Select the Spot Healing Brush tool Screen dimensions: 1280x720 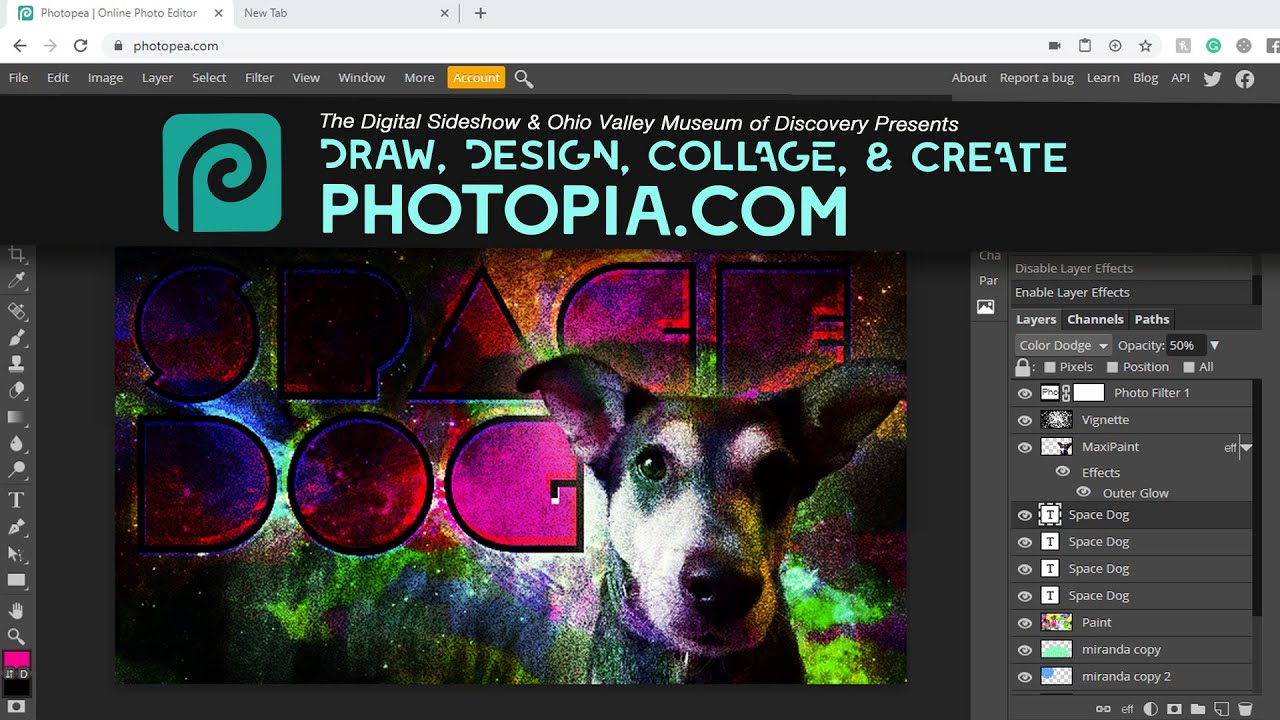tap(16, 311)
